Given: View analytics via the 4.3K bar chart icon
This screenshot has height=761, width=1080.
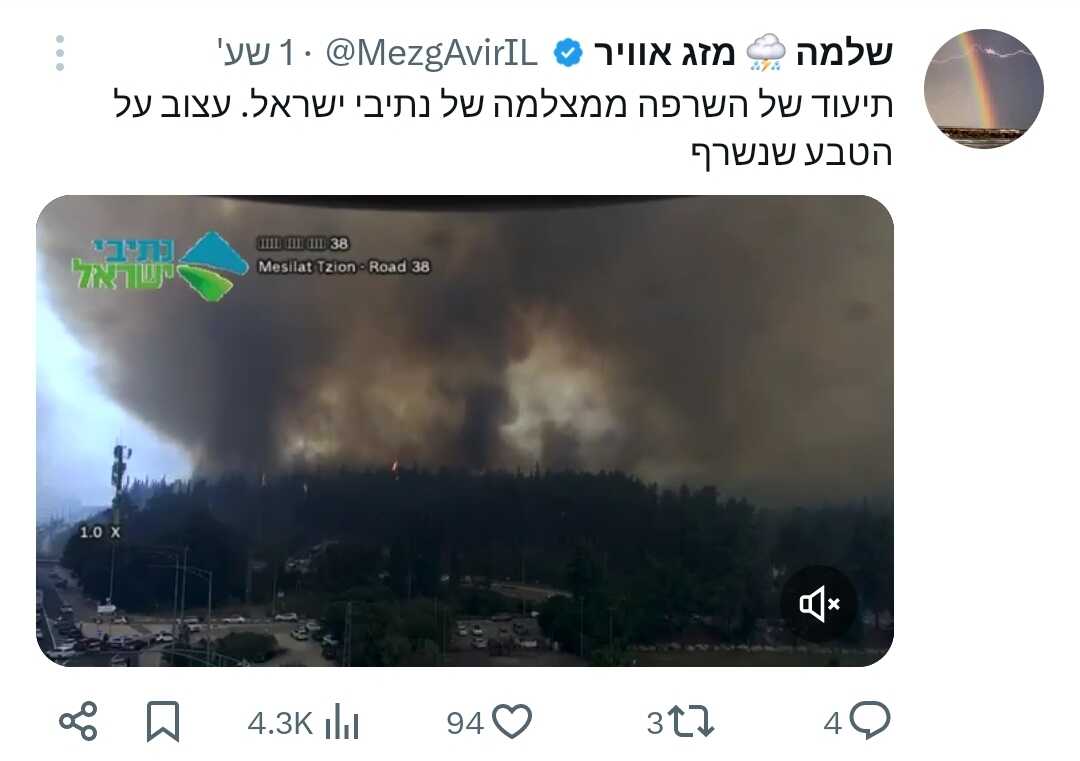Looking at the screenshot, I should tap(342, 722).
